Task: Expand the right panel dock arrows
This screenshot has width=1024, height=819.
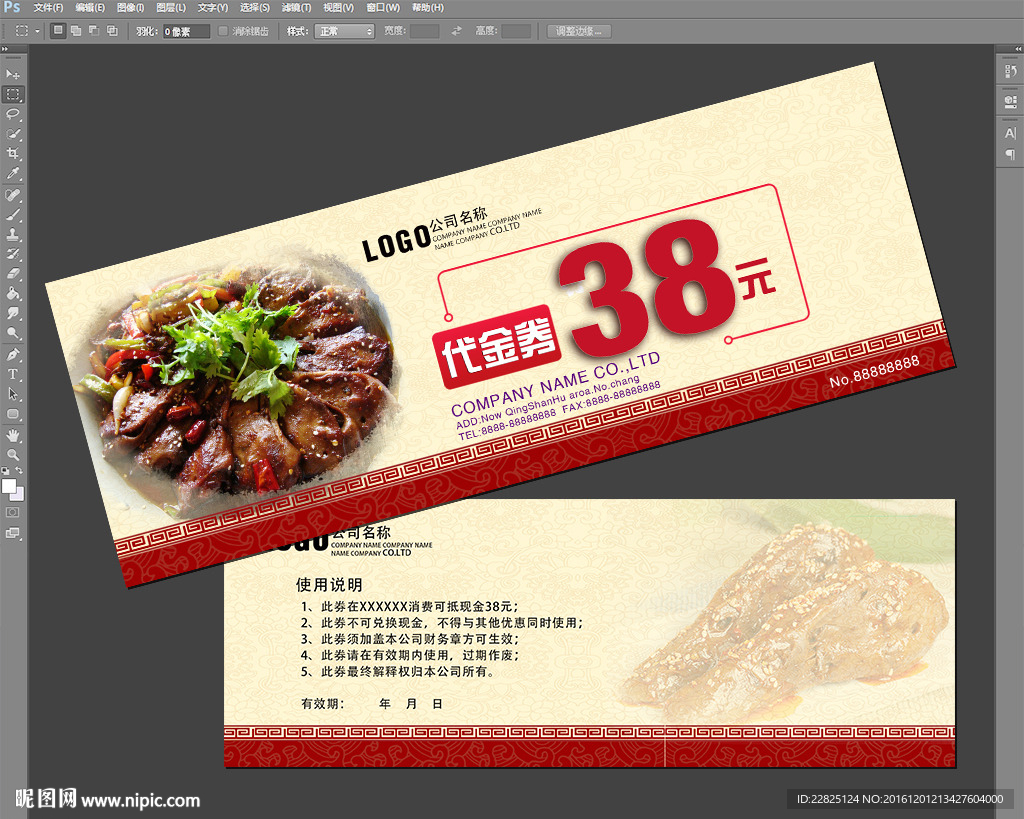Action: click(x=1018, y=49)
